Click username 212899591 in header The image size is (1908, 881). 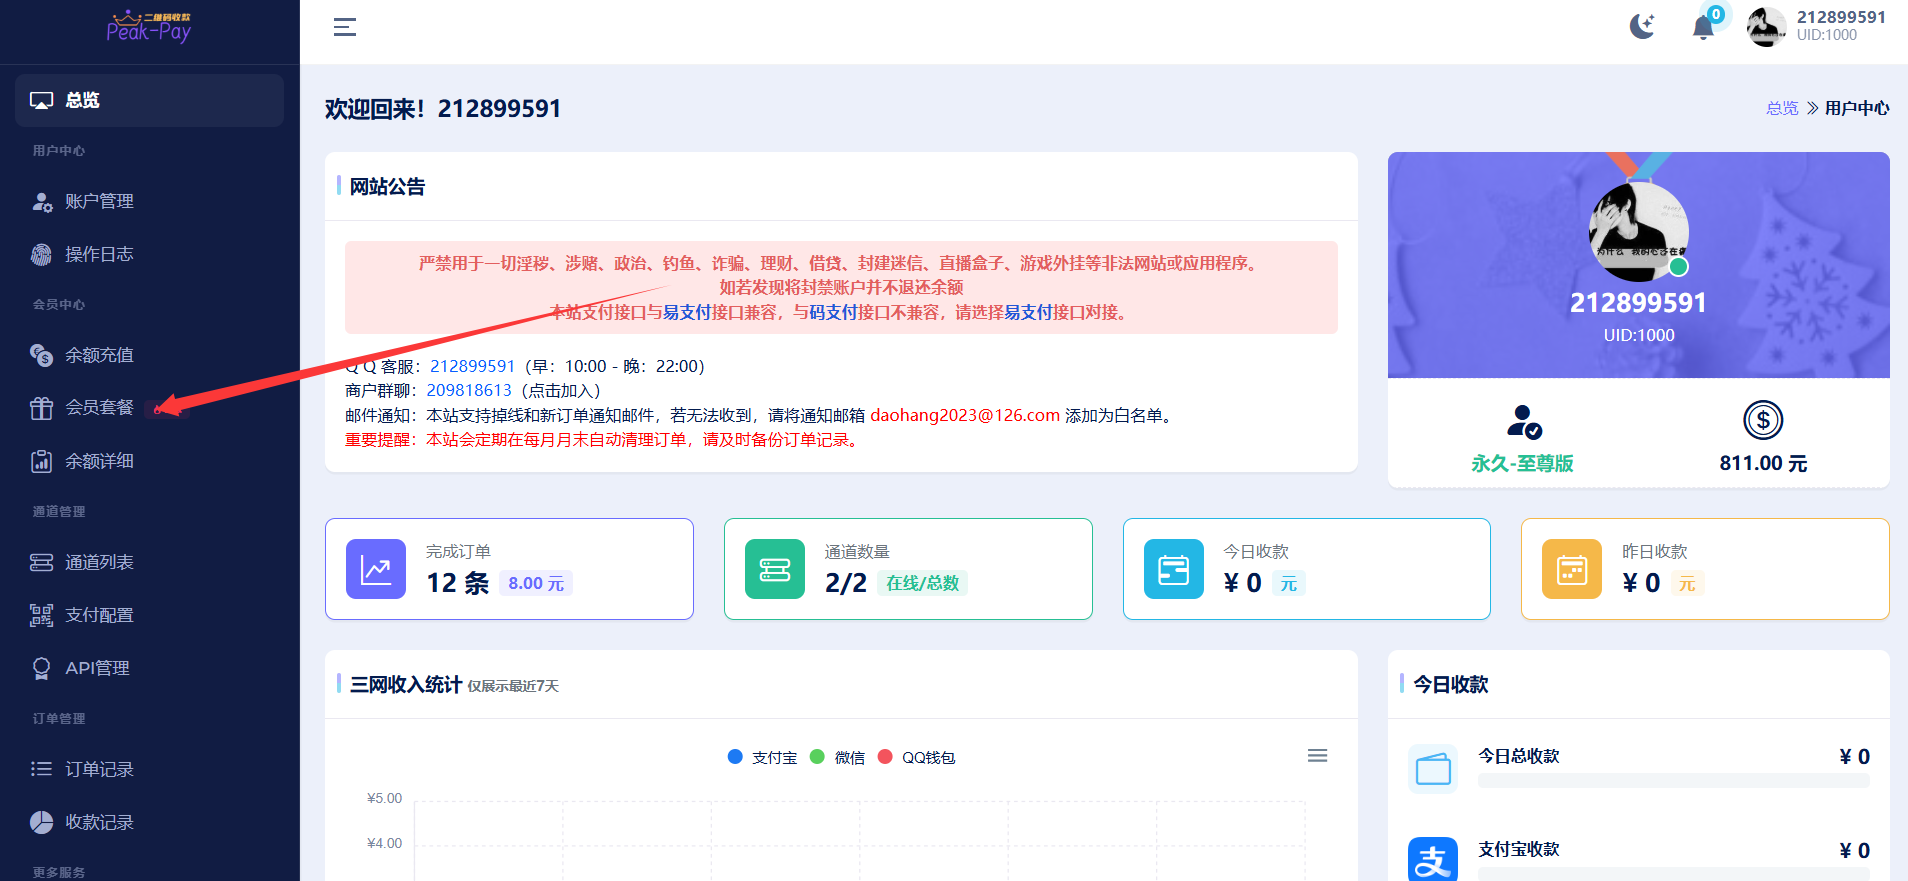pos(1841,17)
